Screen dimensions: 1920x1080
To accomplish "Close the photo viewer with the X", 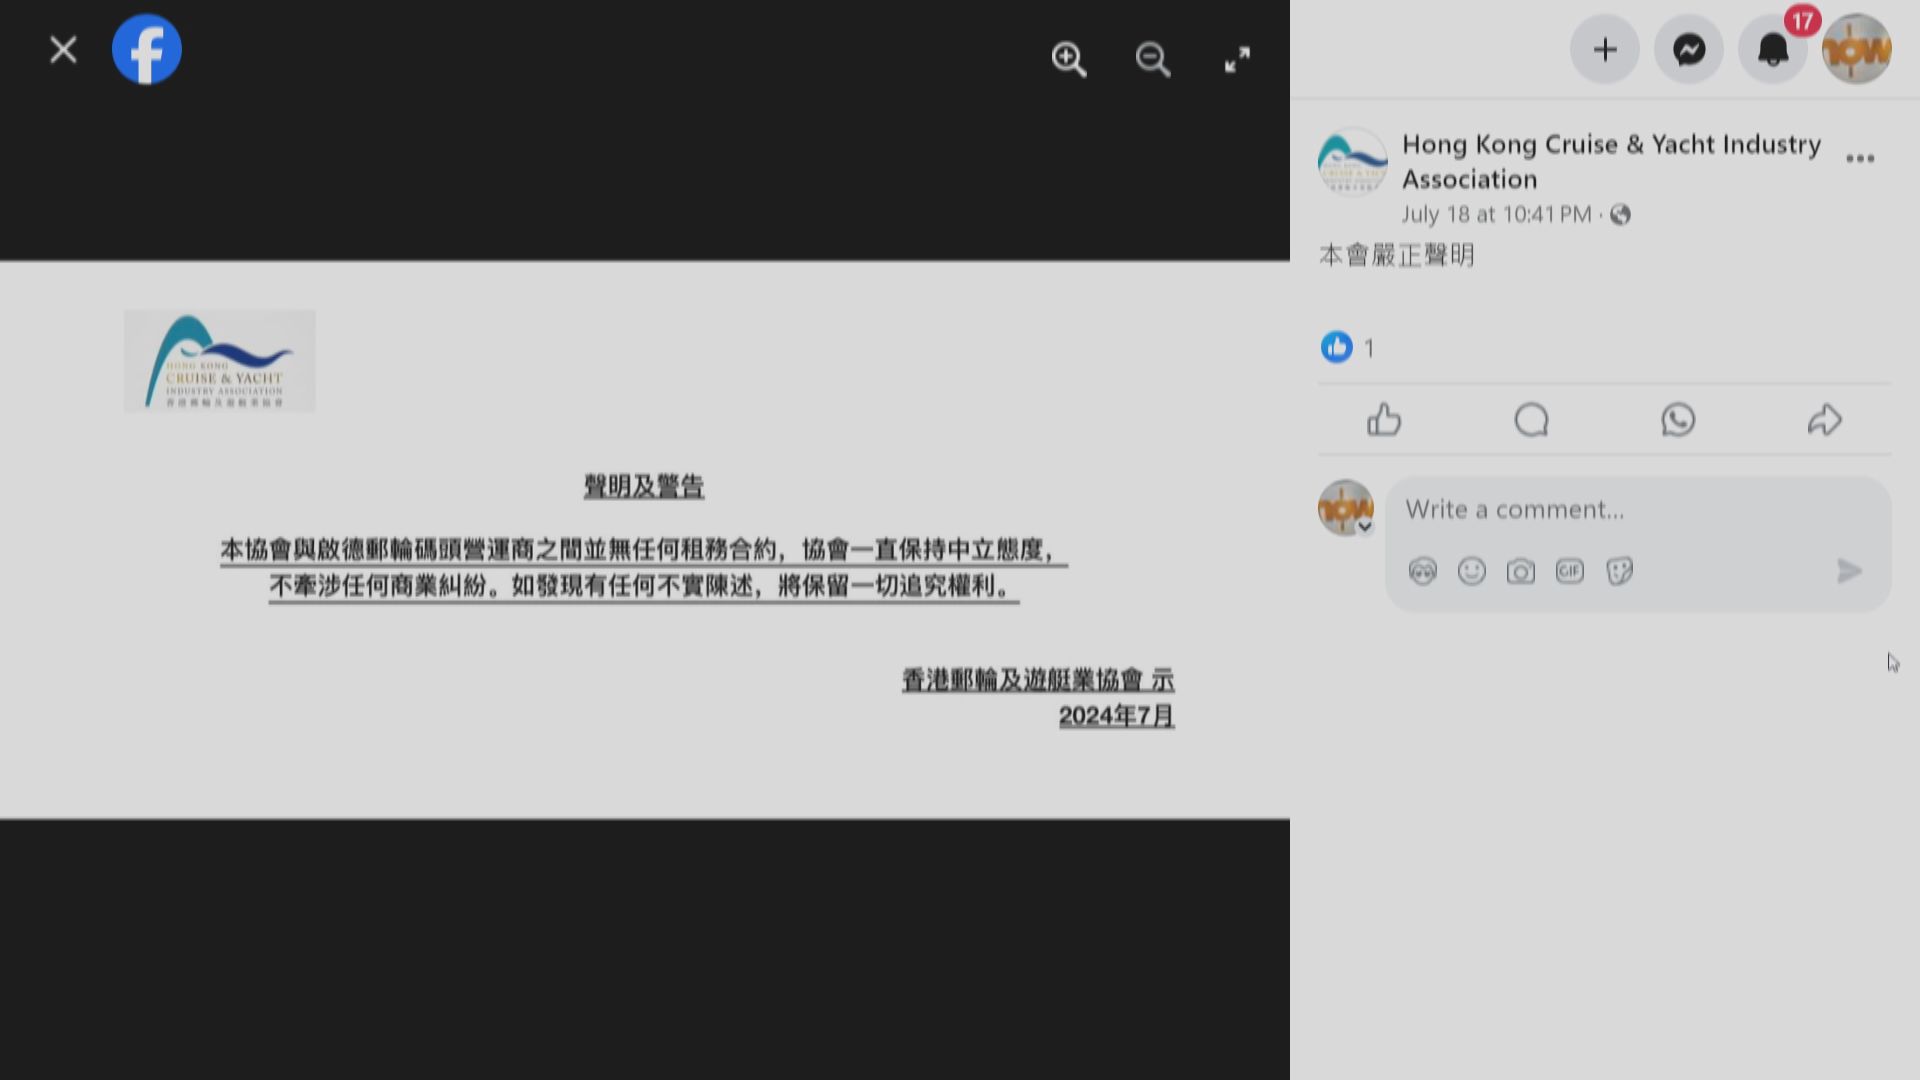I will pos(63,50).
